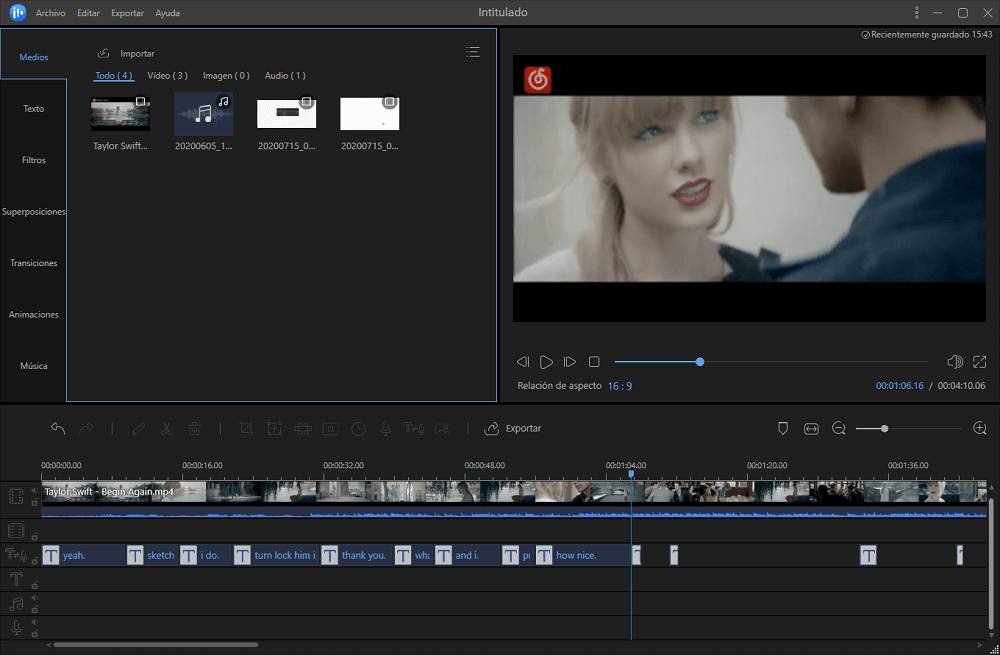Lock the plain text track
This screenshot has width=1000, height=655.
point(34,585)
